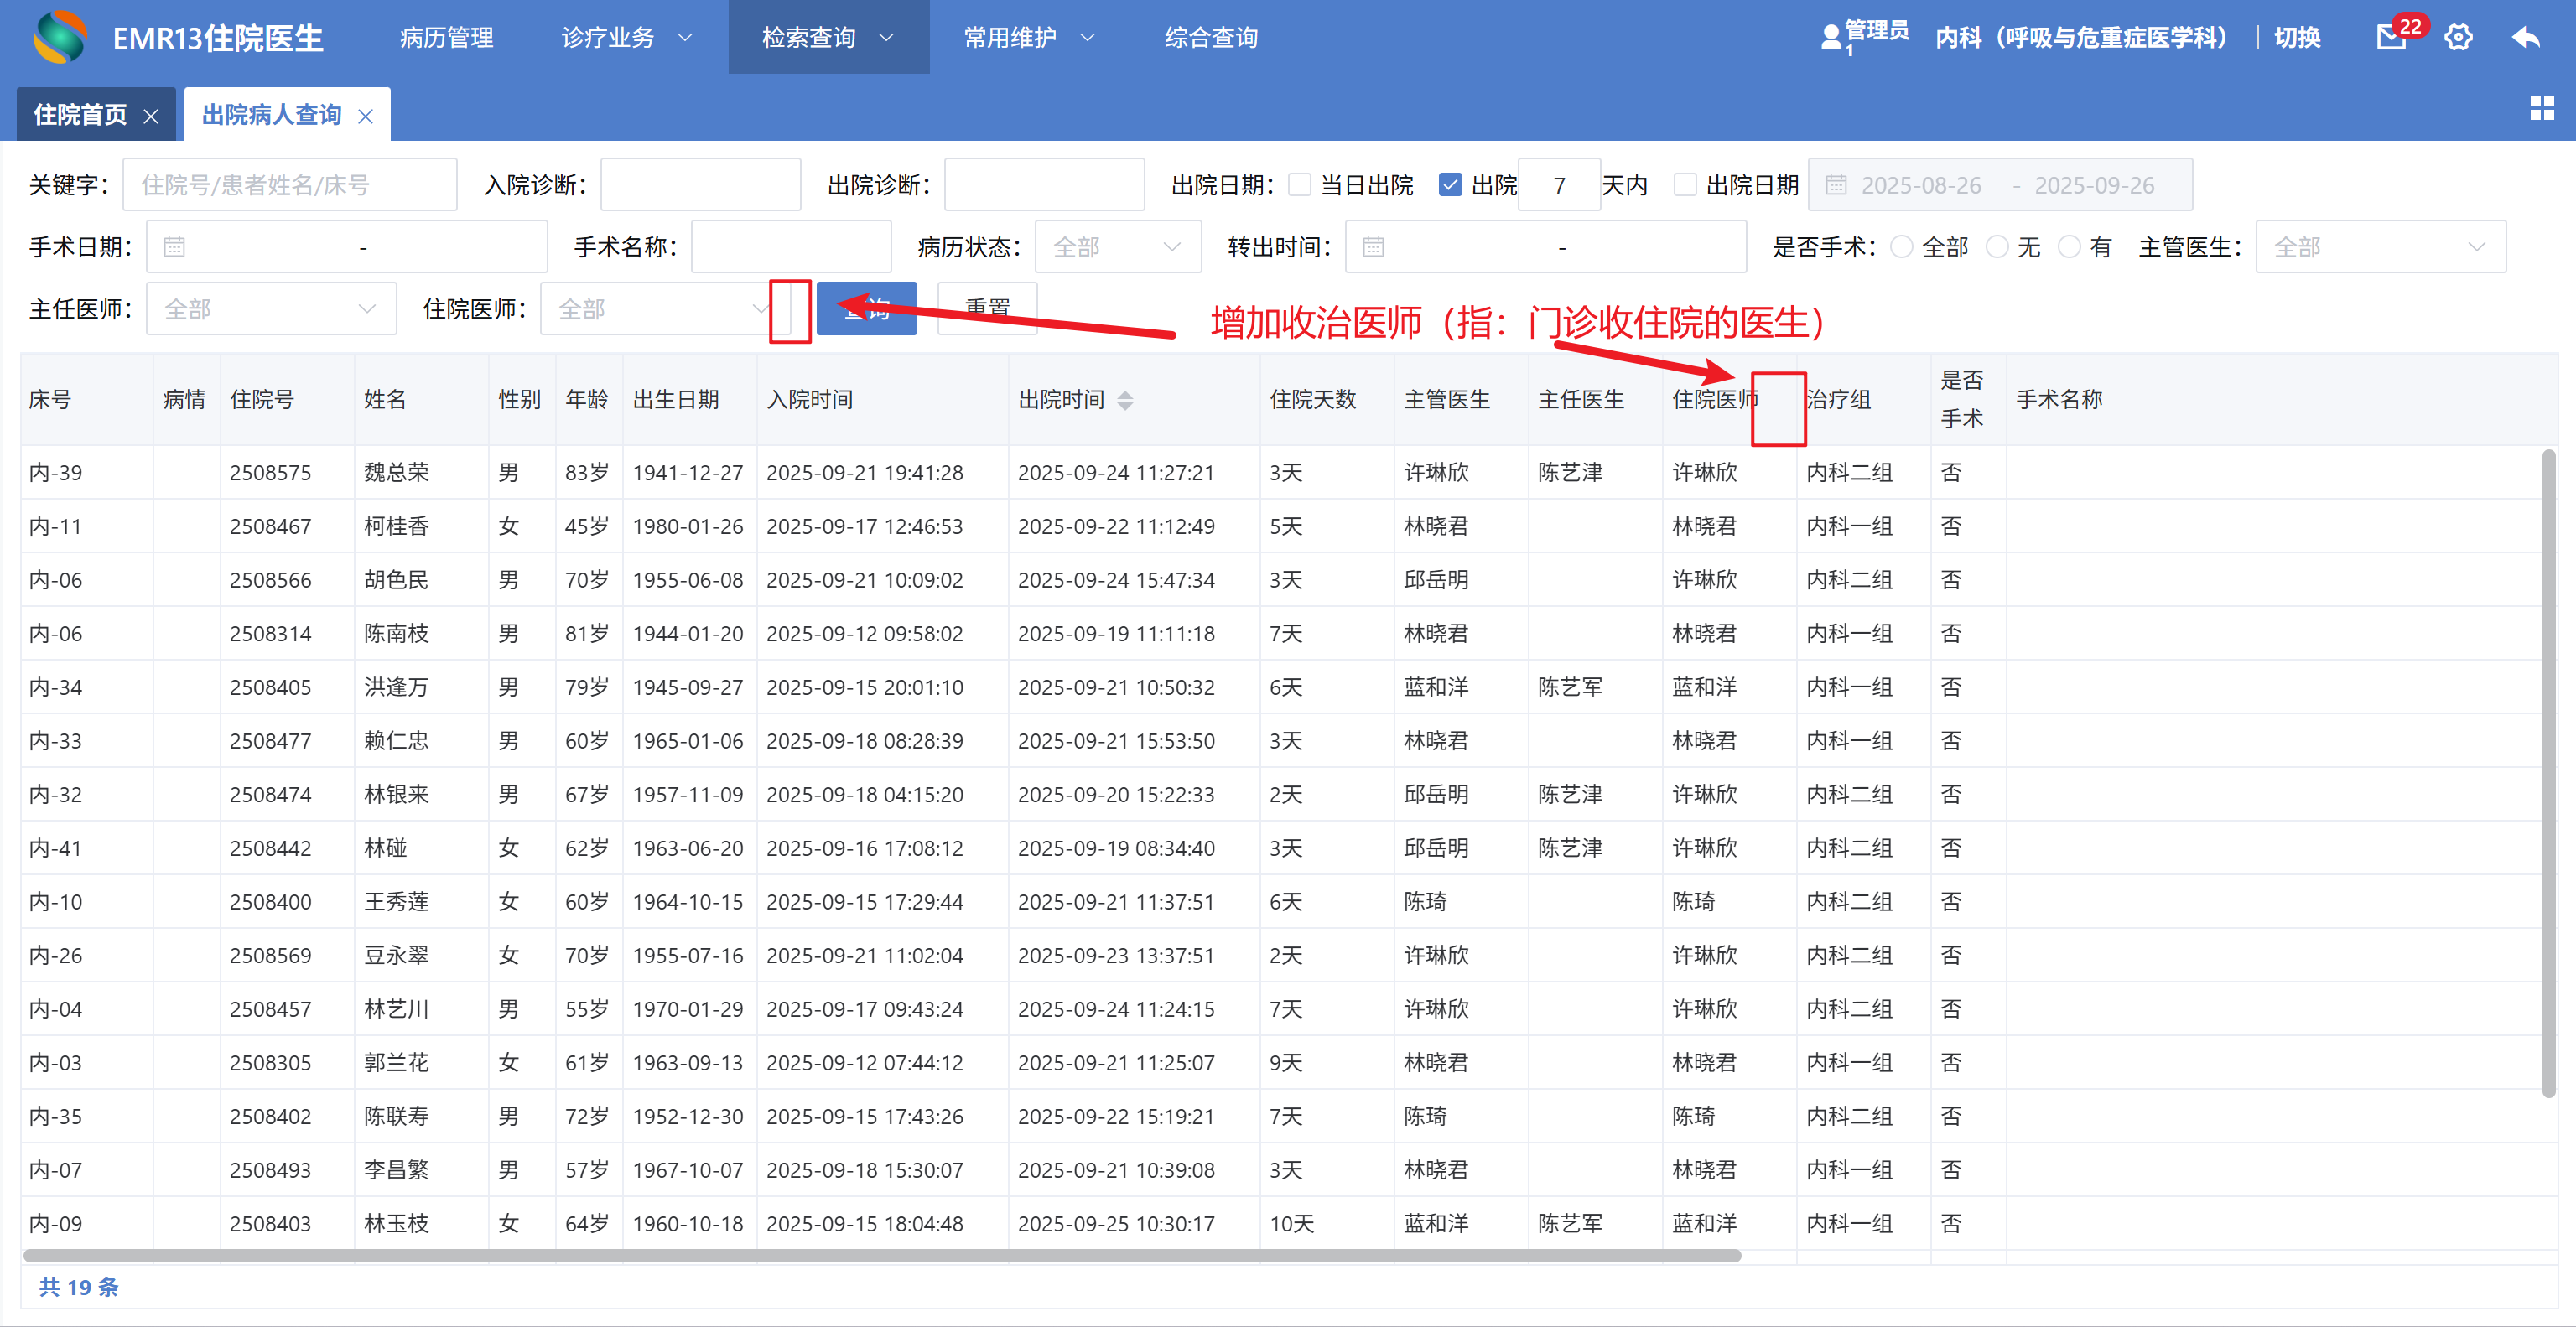Switch to the 住院首页 tab
Viewport: 2576px width, 1327px height.
click(81, 115)
